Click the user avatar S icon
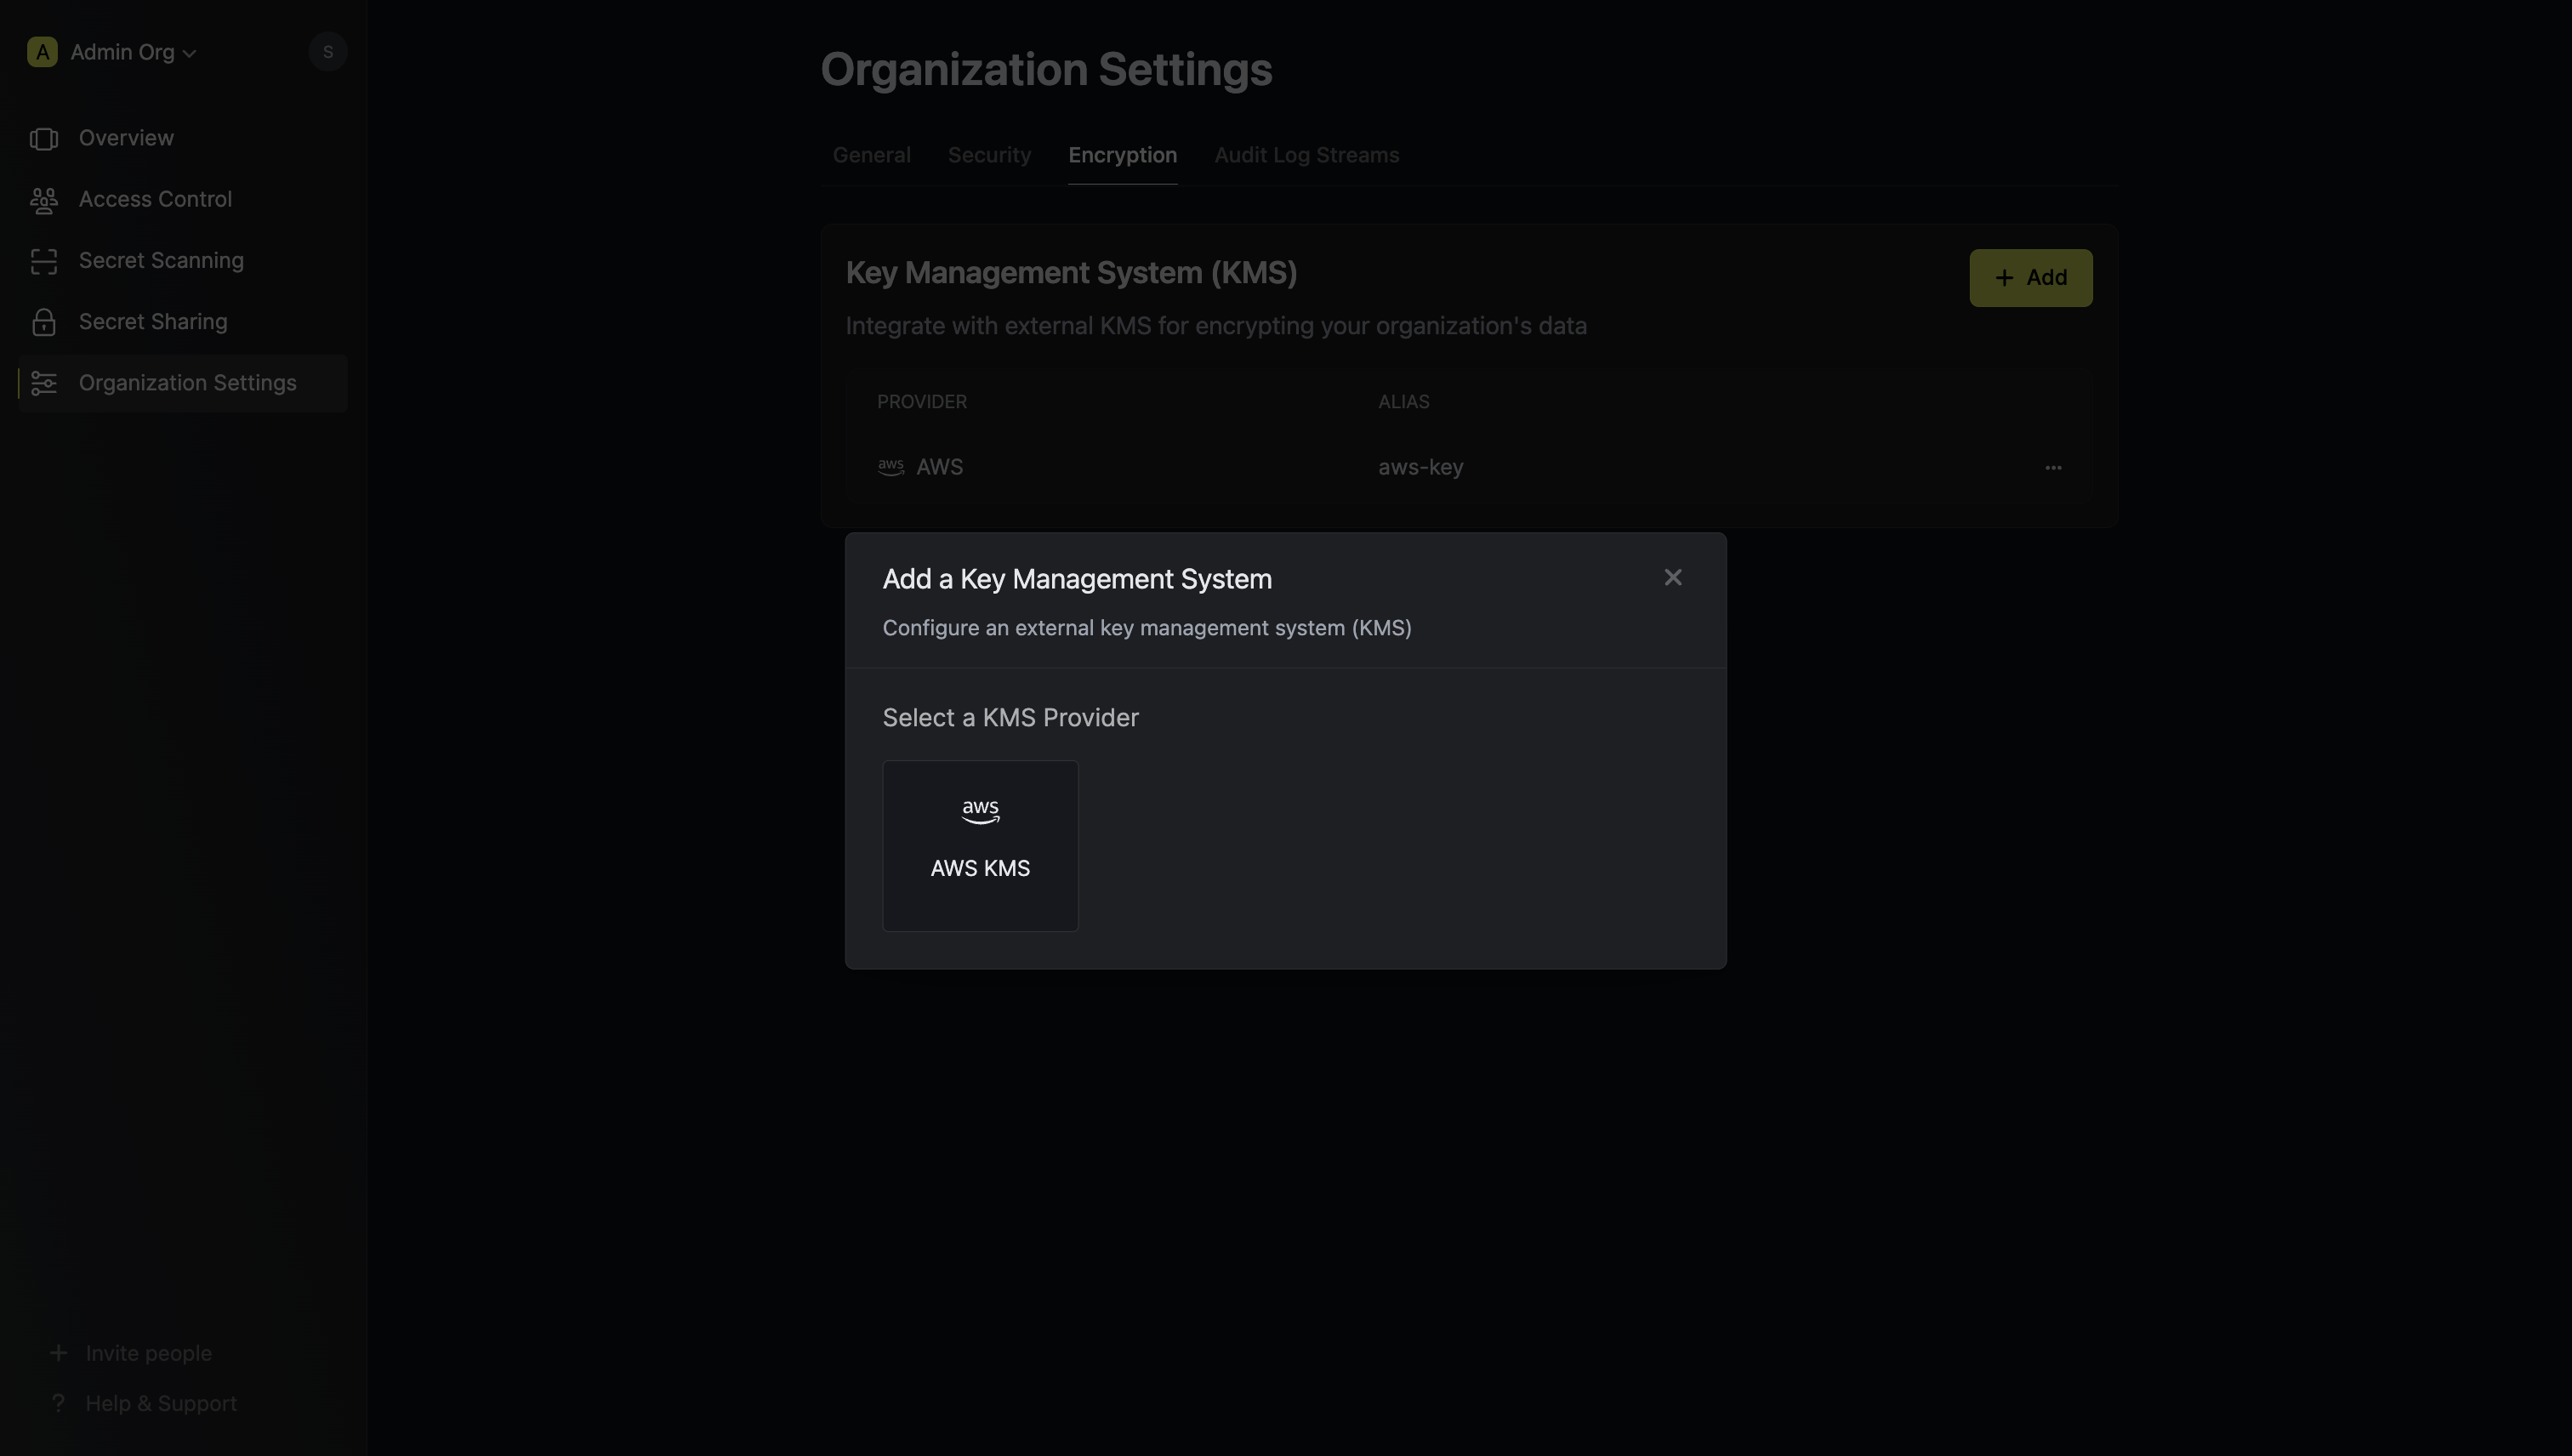 click(x=328, y=52)
